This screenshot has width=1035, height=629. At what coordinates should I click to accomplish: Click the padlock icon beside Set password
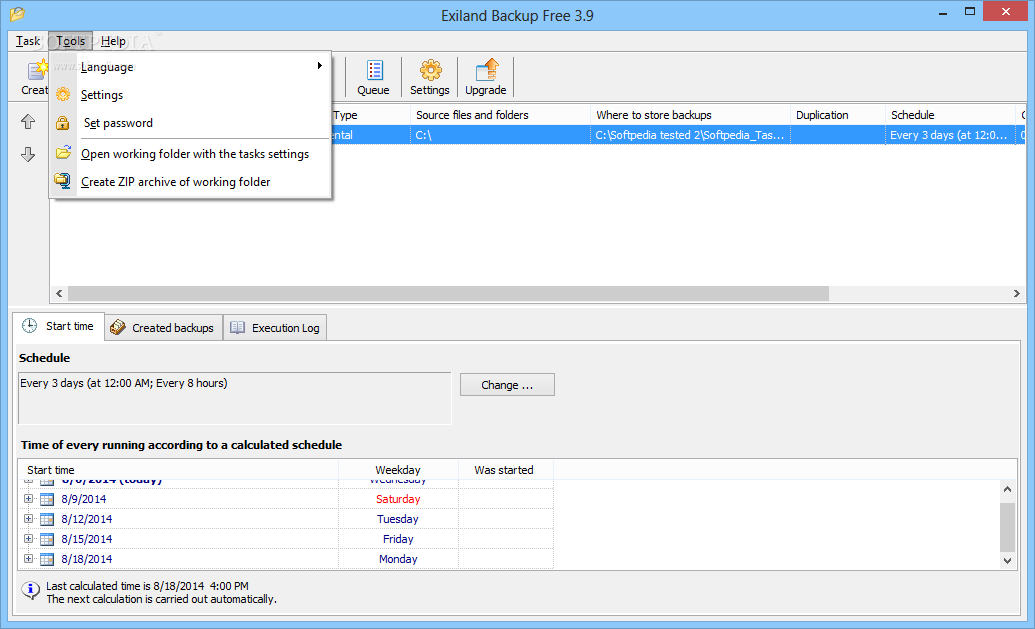click(63, 123)
